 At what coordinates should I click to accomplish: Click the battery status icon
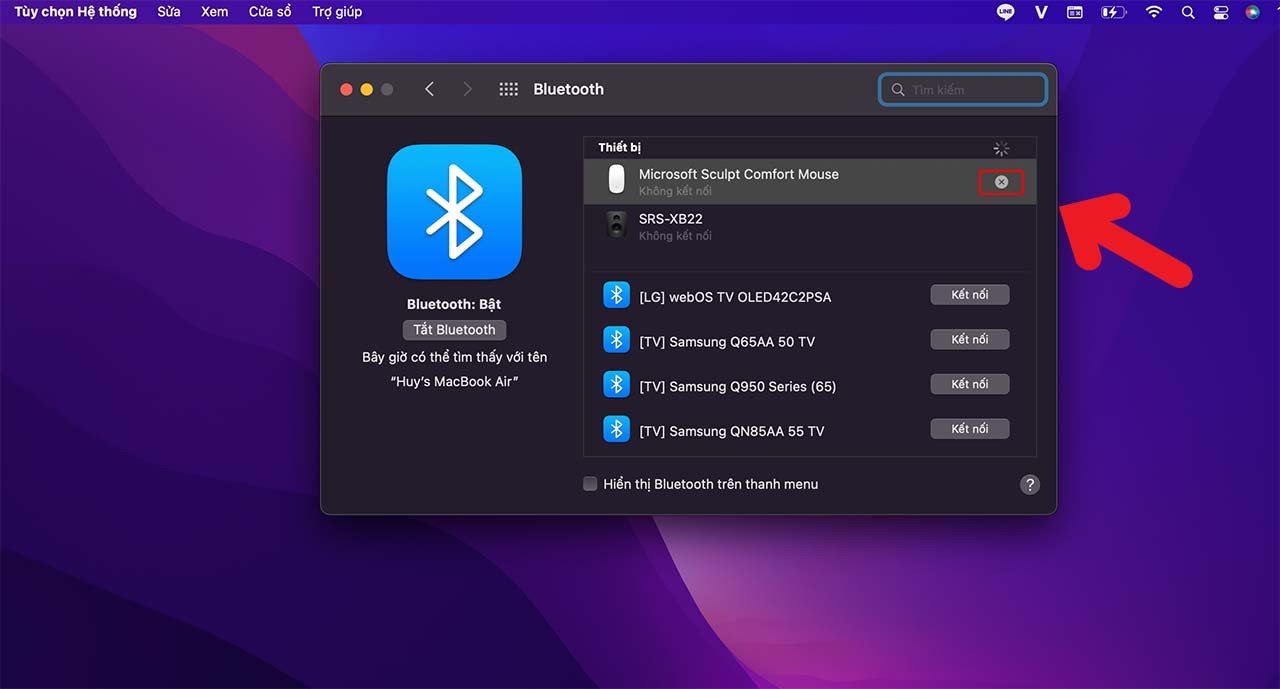point(1113,12)
